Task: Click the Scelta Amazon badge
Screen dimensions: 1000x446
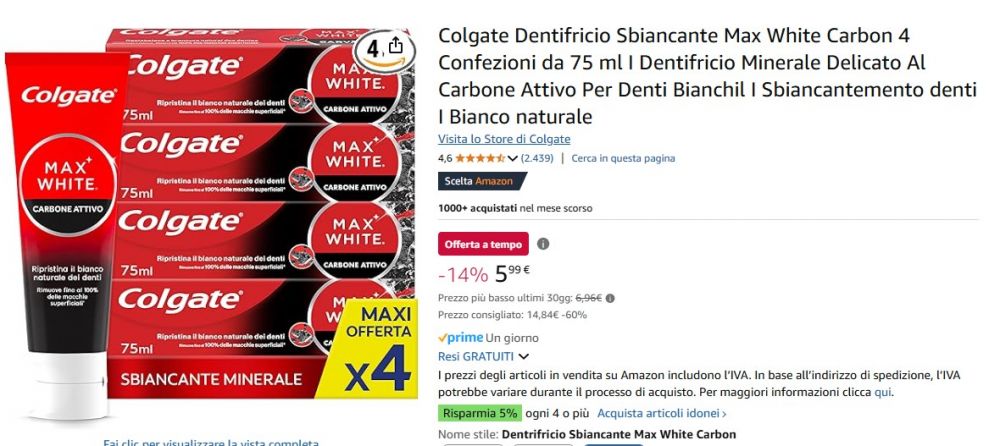Action: click(482, 181)
